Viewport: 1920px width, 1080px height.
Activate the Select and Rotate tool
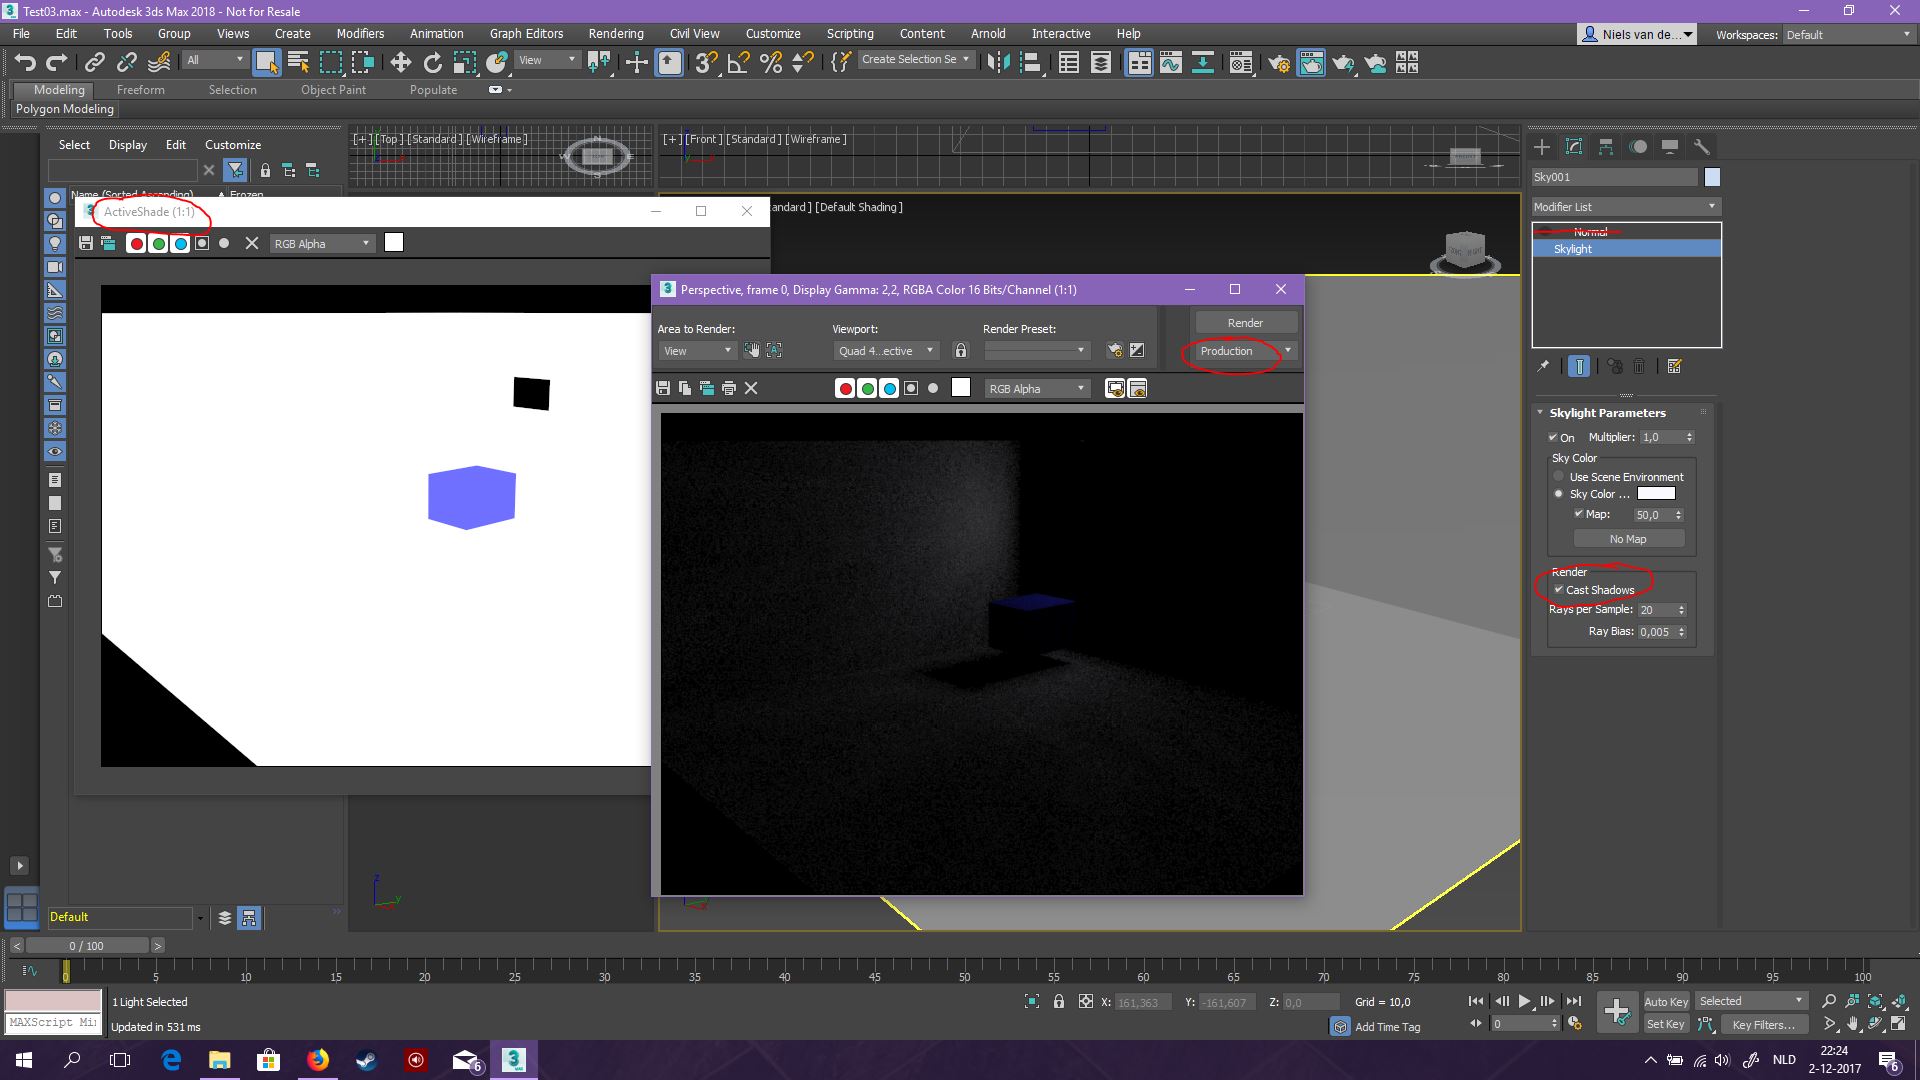pyautogui.click(x=432, y=62)
